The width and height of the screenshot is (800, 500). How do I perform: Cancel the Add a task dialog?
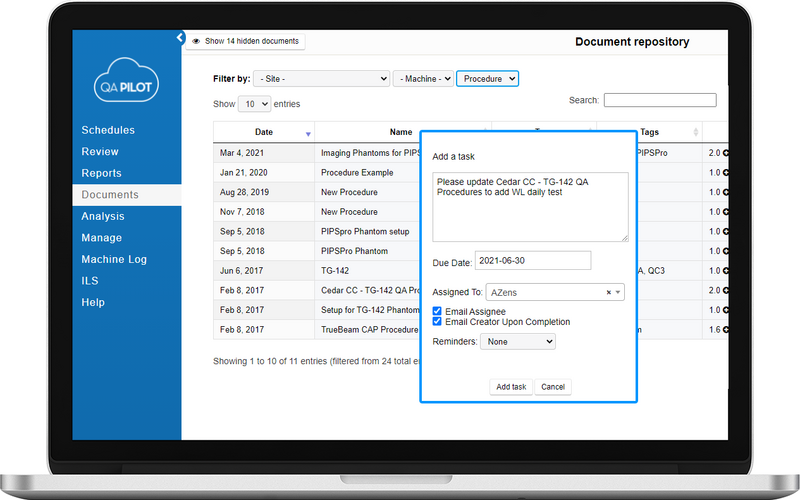(x=553, y=387)
